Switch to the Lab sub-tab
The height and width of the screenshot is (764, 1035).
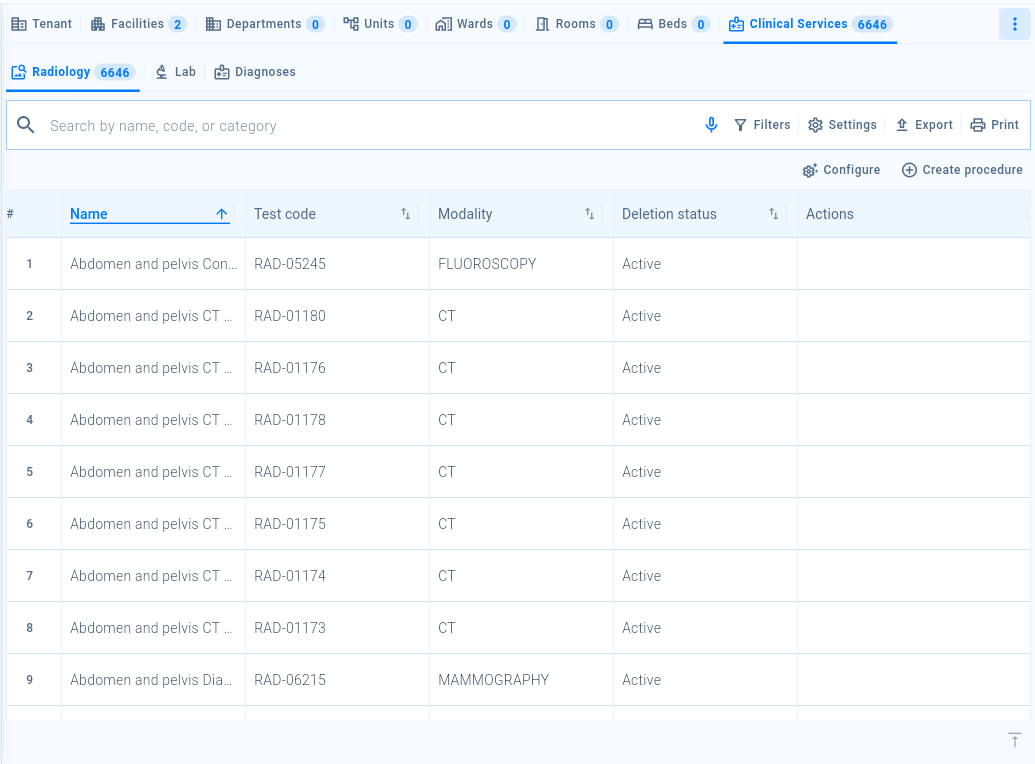pyautogui.click(x=176, y=72)
